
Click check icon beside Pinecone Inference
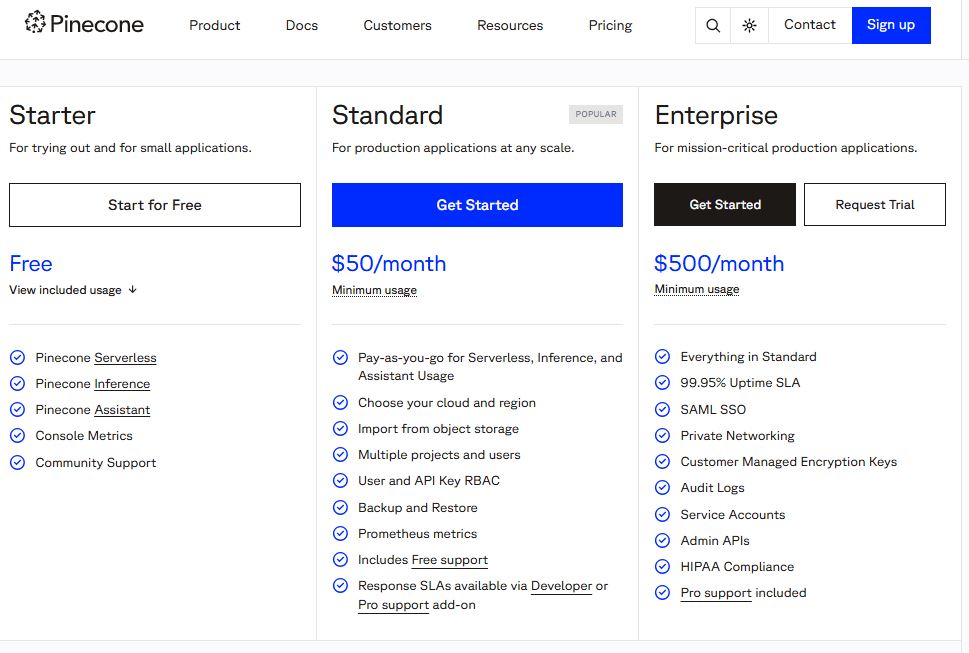(x=17, y=384)
